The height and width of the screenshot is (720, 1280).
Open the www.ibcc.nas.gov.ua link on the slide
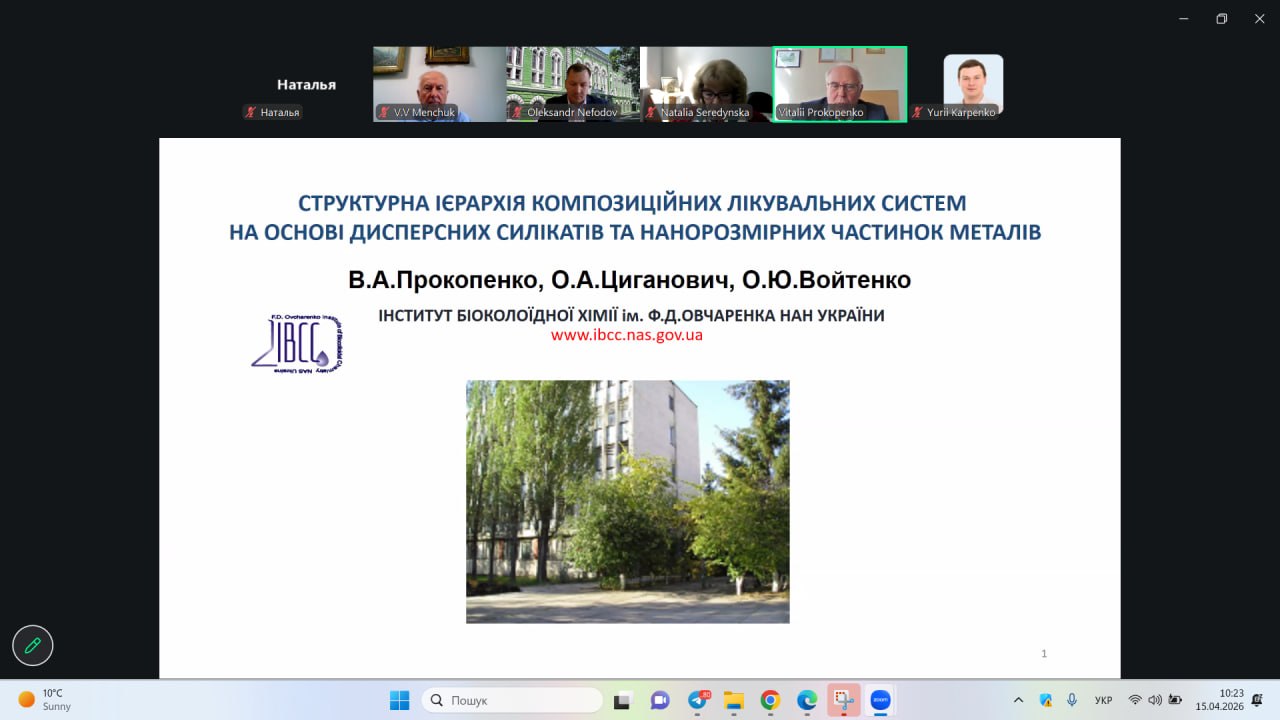click(x=627, y=335)
